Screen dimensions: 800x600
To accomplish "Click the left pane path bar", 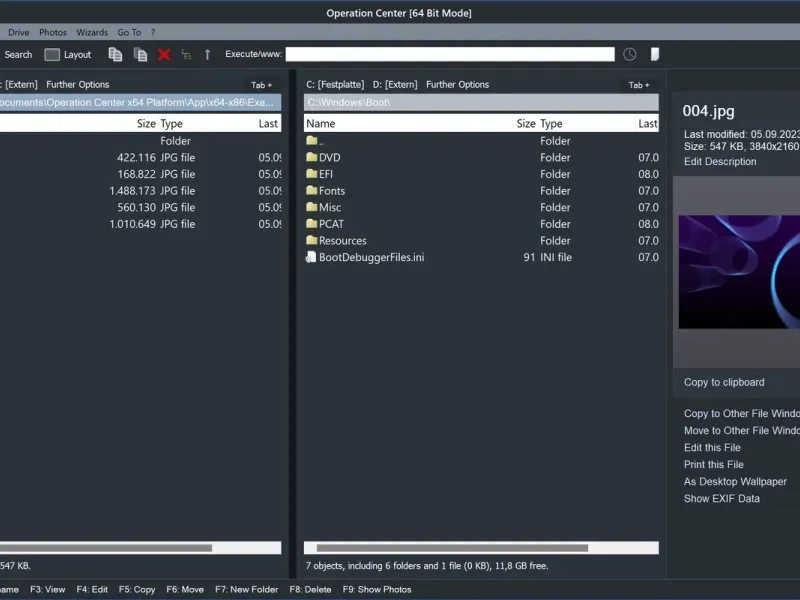I will 140,102.
